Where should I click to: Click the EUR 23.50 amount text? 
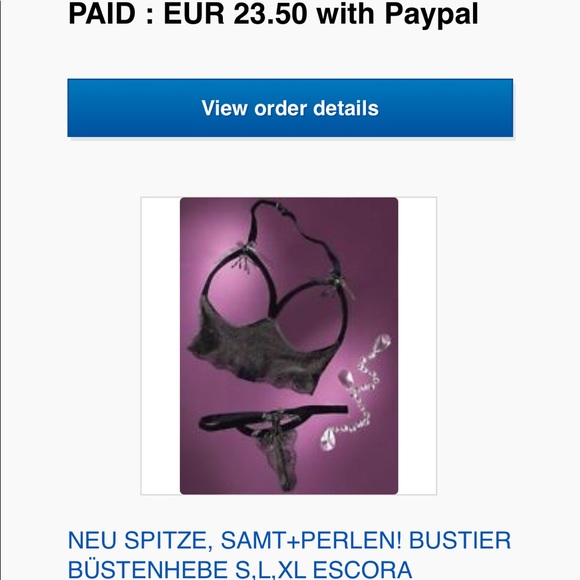click(x=235, y=14)
